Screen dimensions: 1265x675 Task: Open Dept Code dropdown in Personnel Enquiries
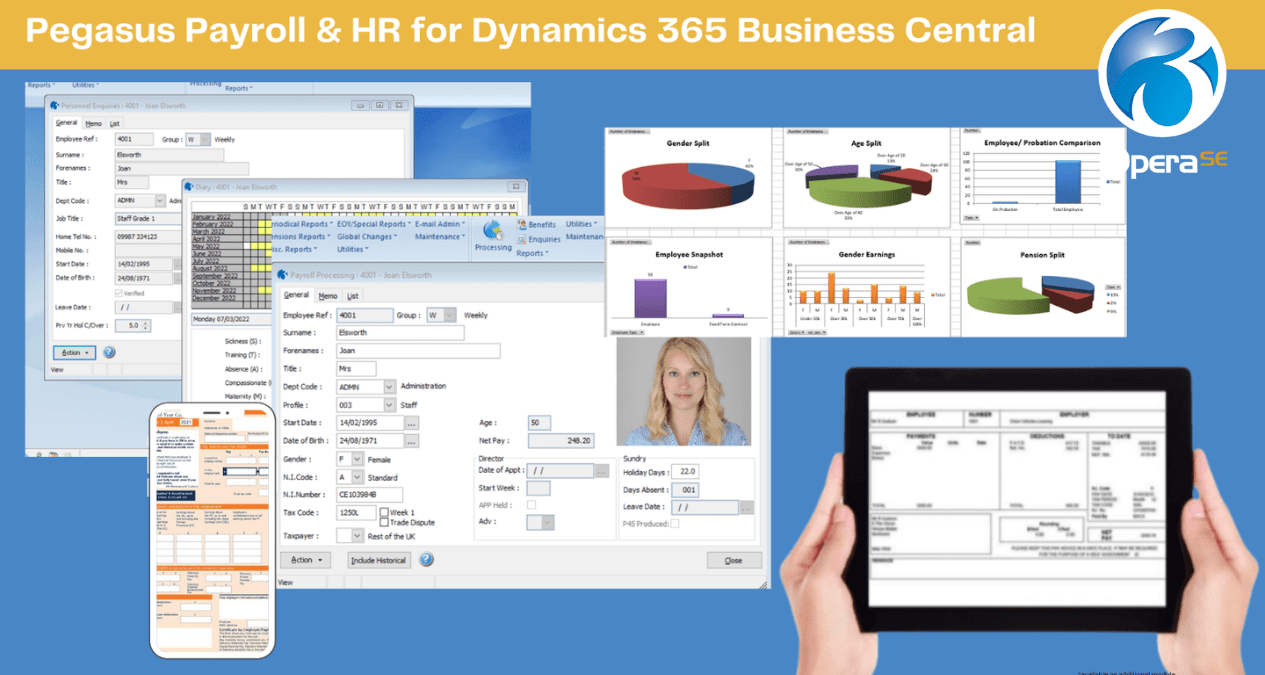point(159,201)
